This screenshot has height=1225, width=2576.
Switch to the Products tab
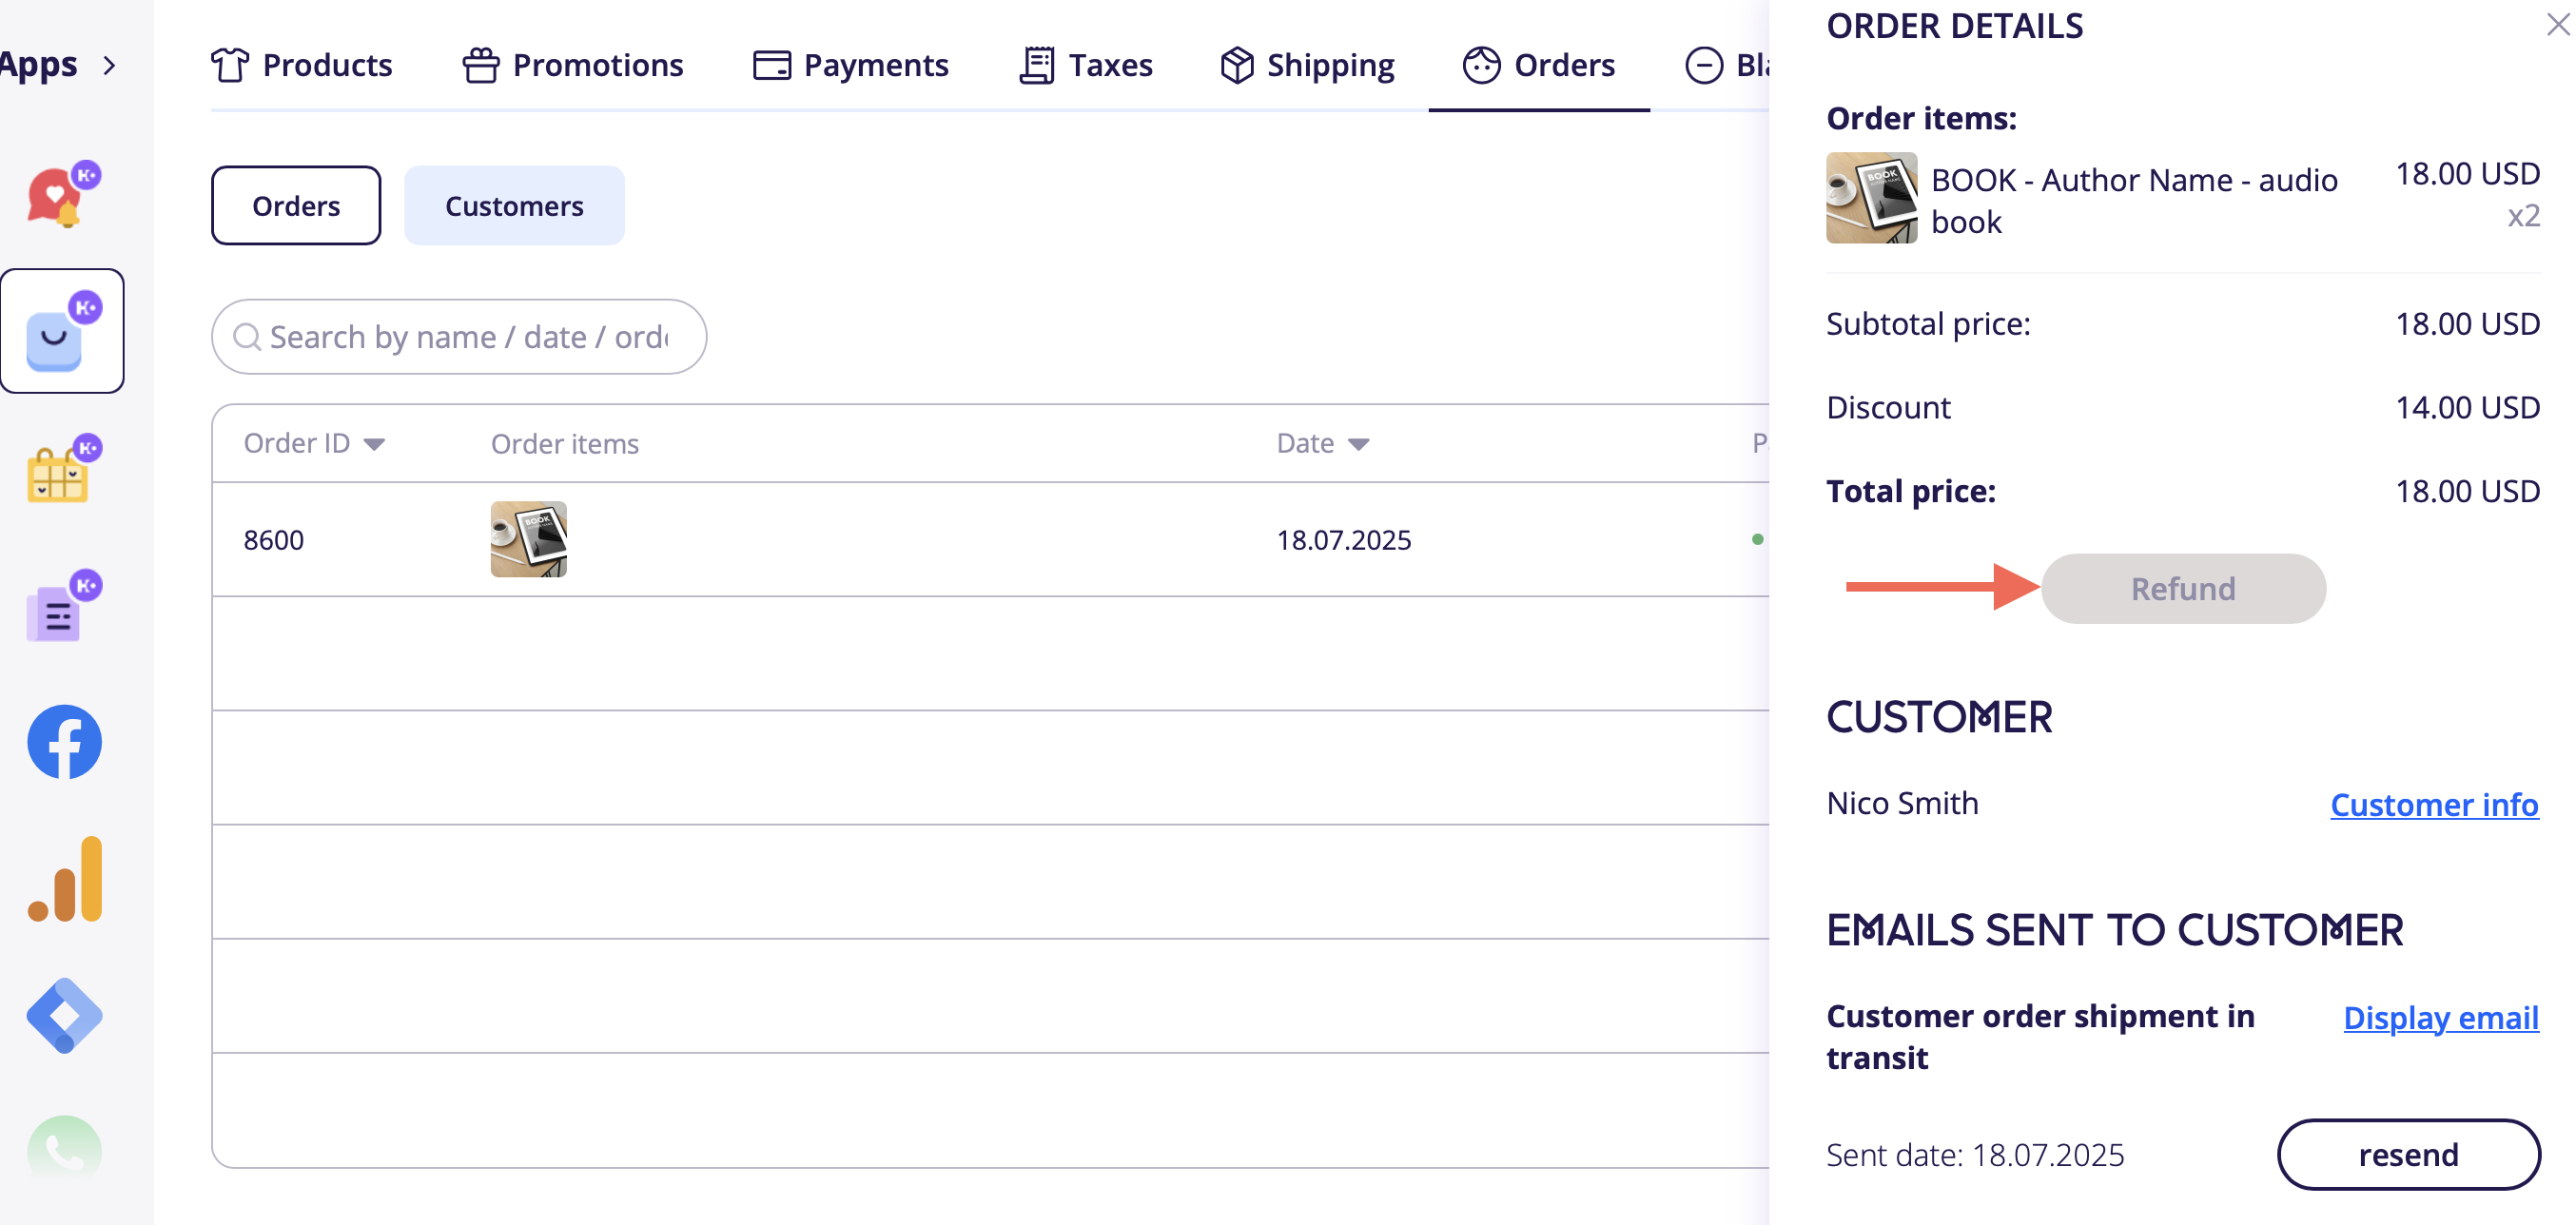tap(301, 65)
